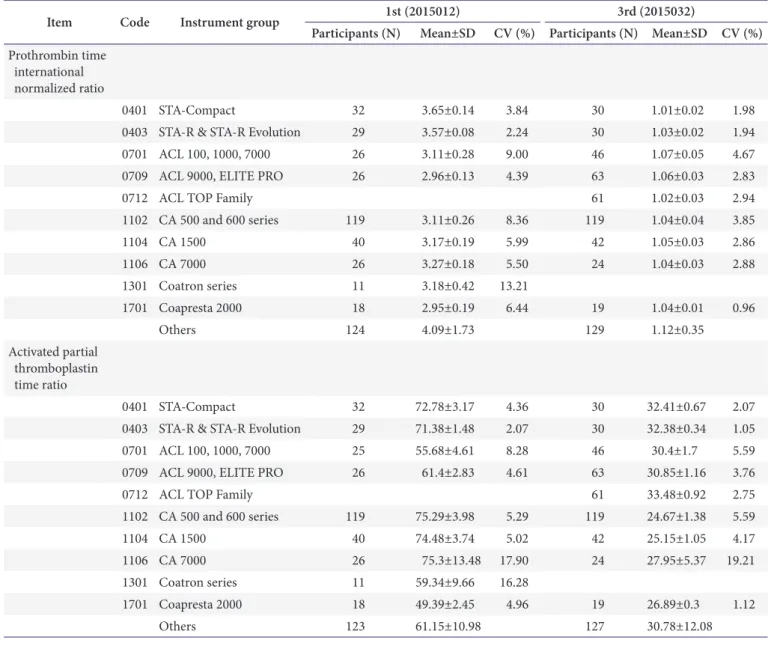The width and height of the screenshot is (771, 649).
Task: Click the 'Prothrombin time international normalized ratio' label
Action: (57, 72)
